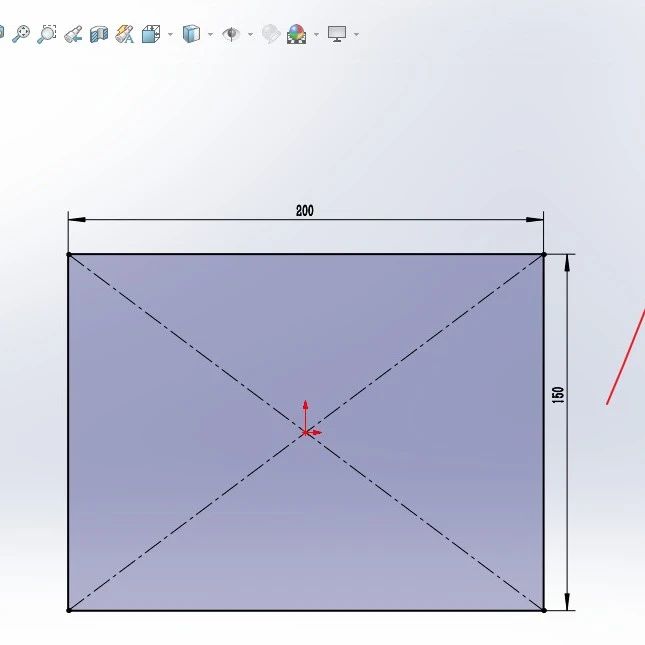Select the rectangle's bottom-left corner point
The height and width of the screenshot is (645, 645).
pyautogui.click(x=69, y=610)
